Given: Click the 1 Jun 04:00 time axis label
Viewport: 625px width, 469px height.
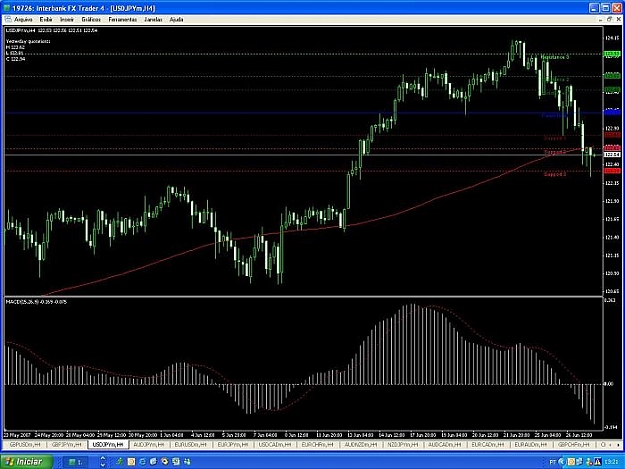Looking at the screenshot, I should pos(172,435).
